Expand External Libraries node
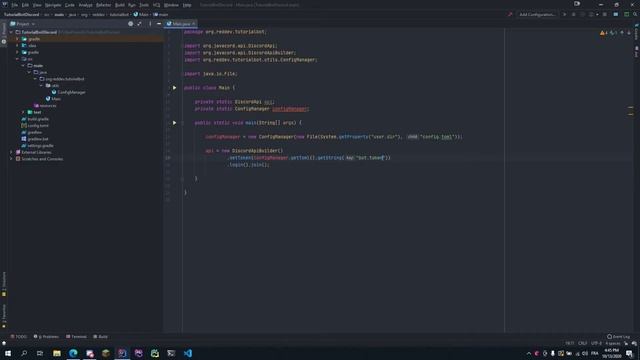This screenshot has height=360, width=640. coord(11,152)
